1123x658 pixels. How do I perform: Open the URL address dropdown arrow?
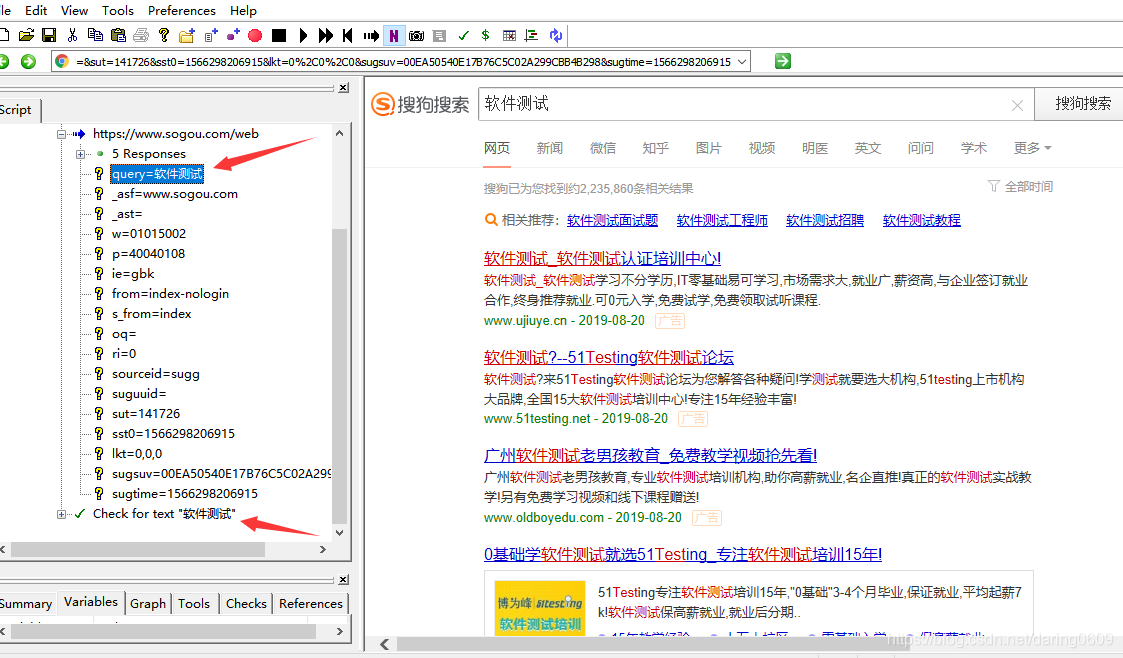click(x=742, y=62)
